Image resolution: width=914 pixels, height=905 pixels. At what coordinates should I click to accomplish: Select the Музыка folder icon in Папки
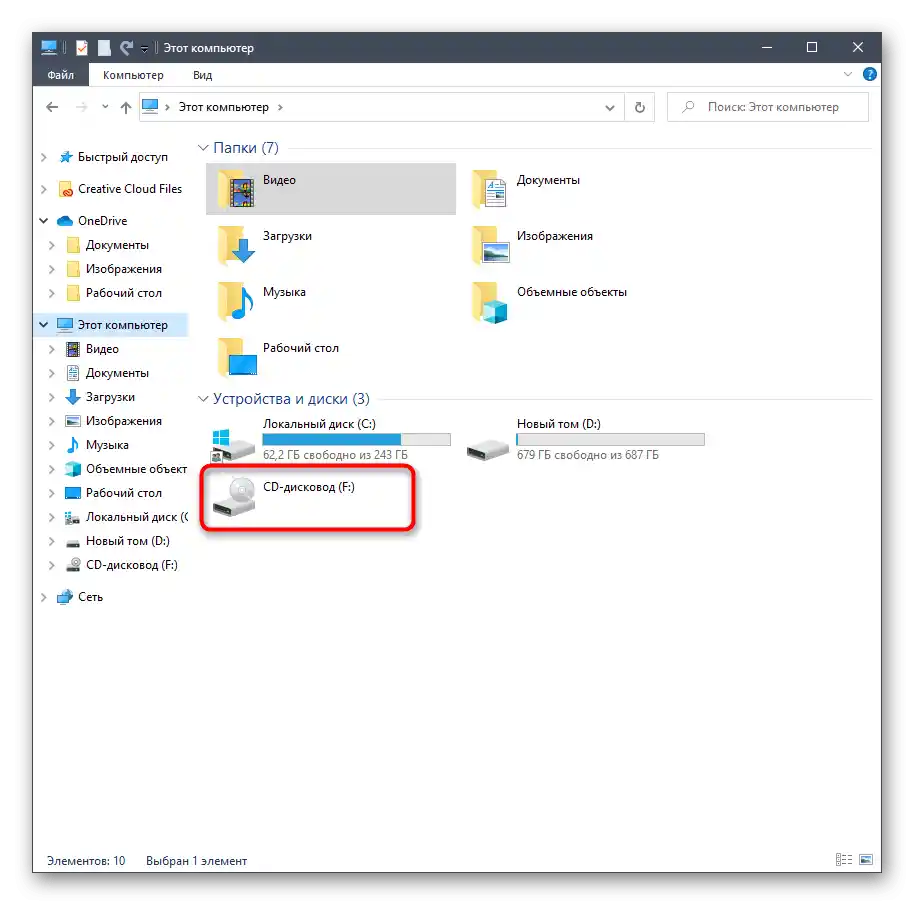[x=236, y=302]
